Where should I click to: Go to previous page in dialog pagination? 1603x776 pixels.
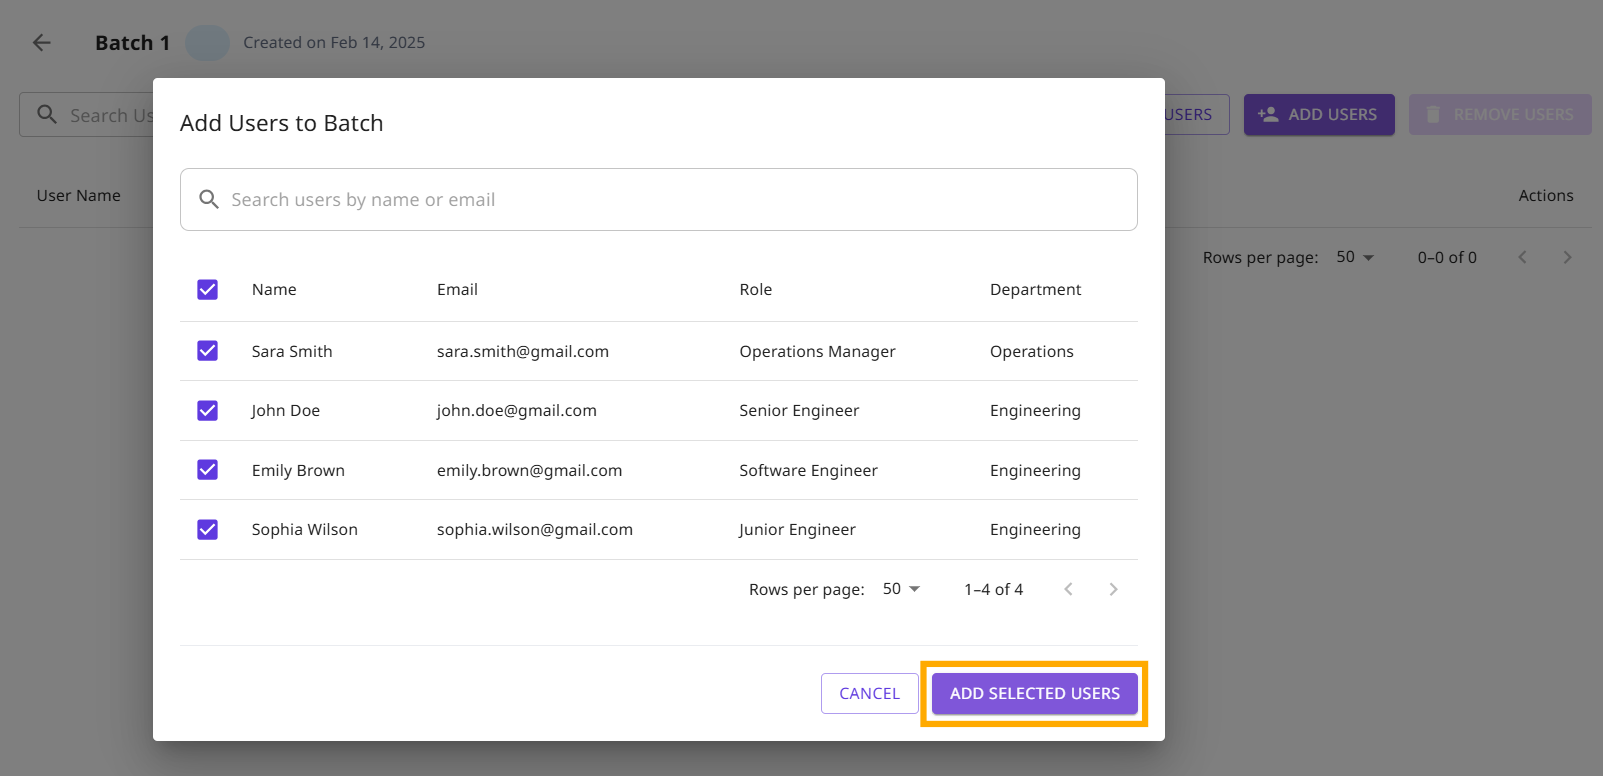[x=1068, y=589]
